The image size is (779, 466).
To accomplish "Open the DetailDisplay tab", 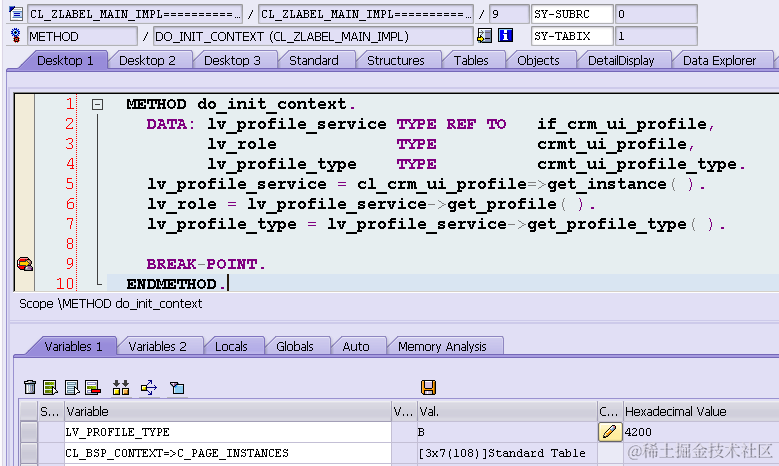I will pos(621,60).
